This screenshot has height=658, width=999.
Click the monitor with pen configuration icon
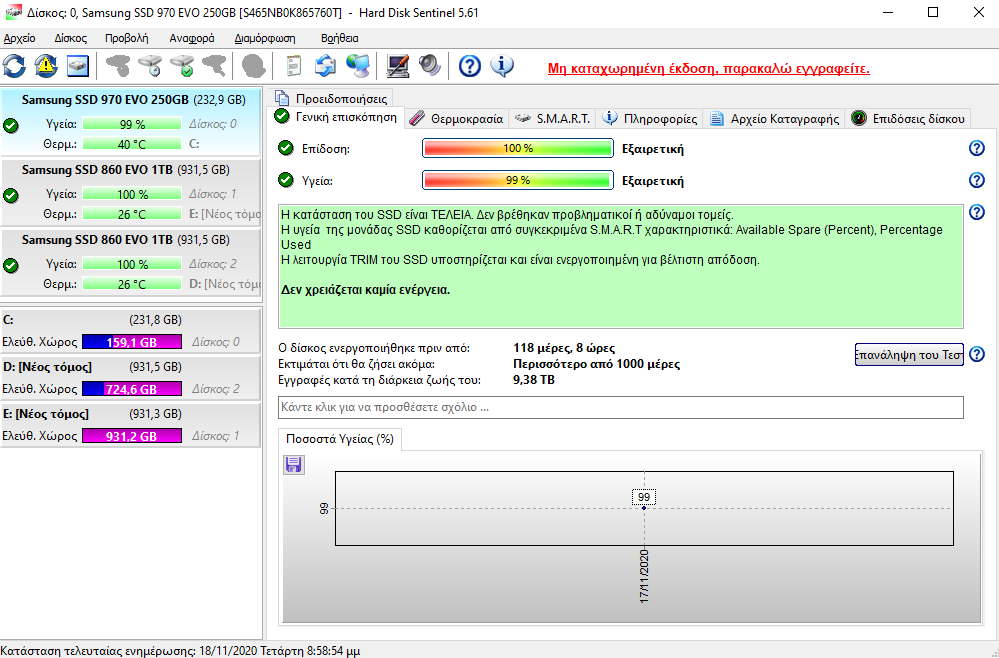tap(398, 66)
